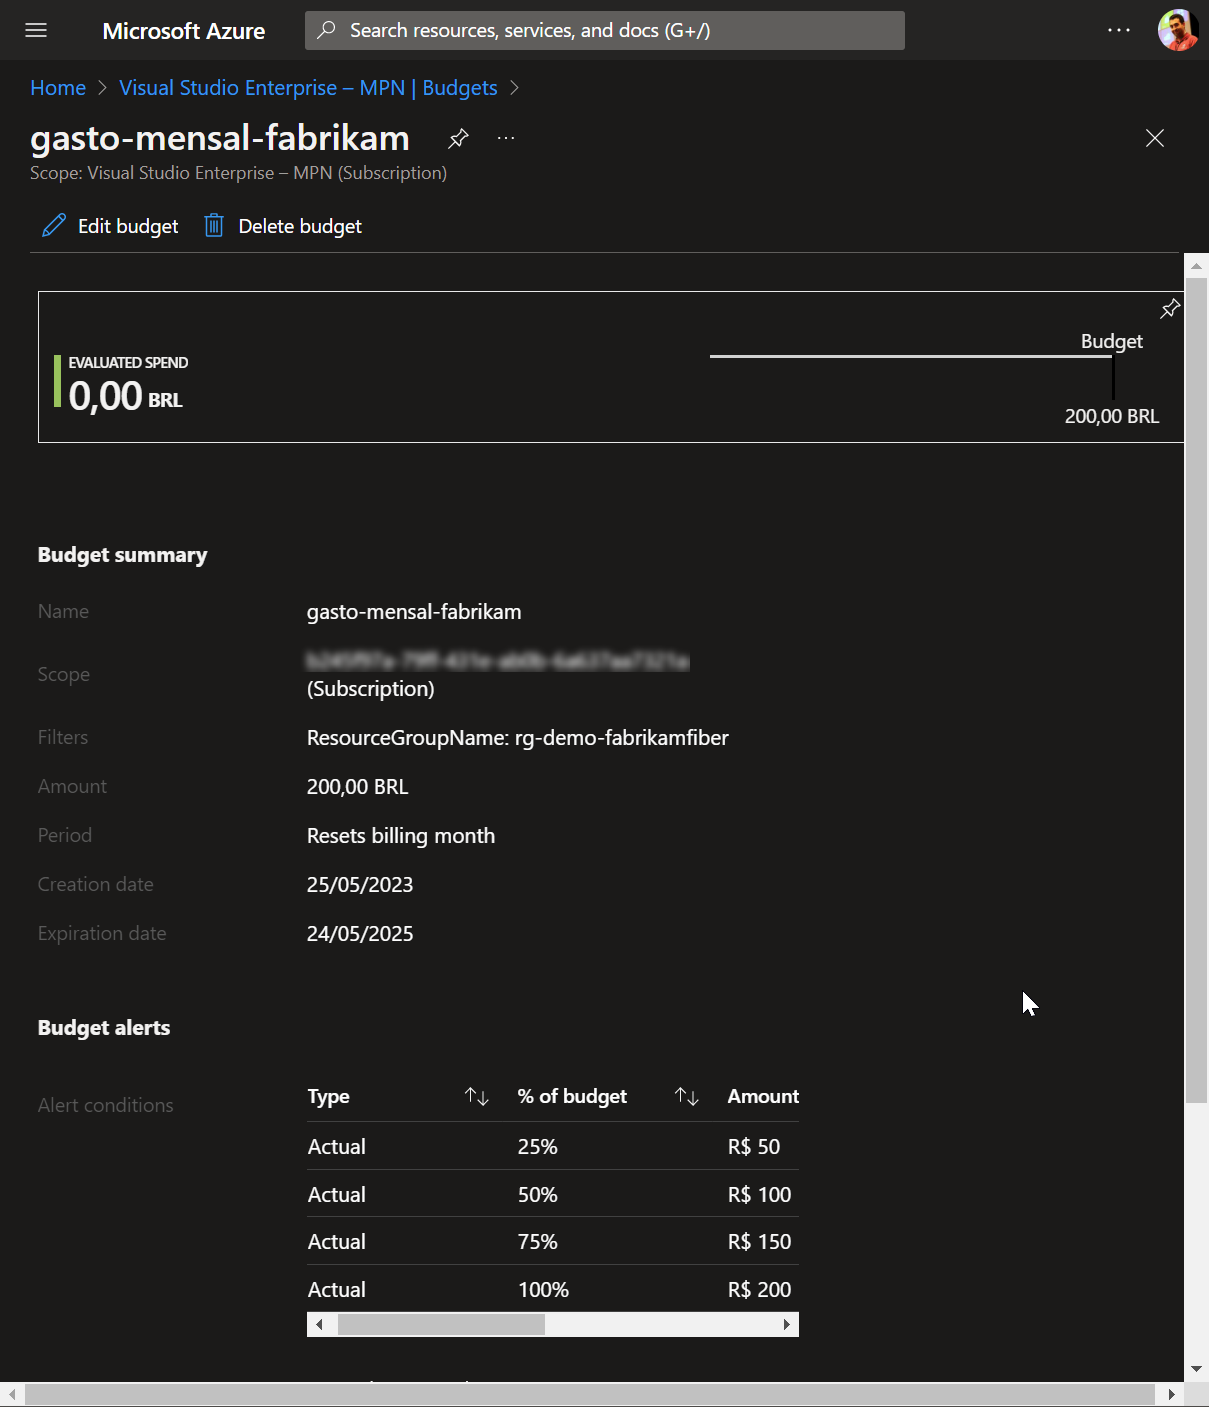This screenshot has height=1407, width=1209.
Task: Click the Type column header
Action: point(329,1097)
